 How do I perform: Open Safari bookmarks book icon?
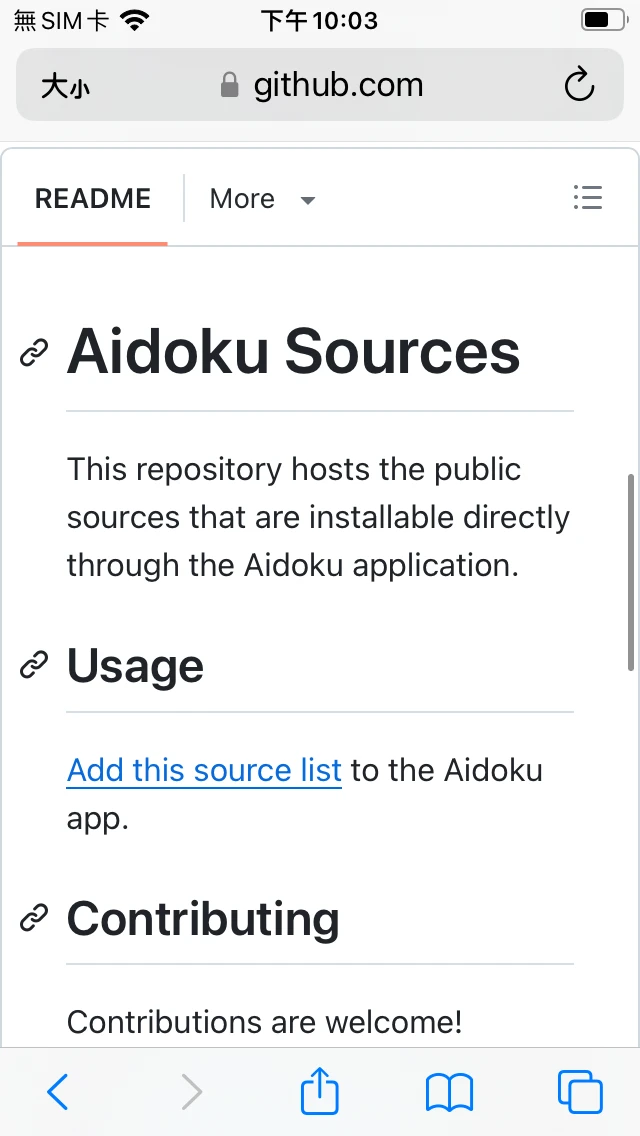coord(449,1092)
